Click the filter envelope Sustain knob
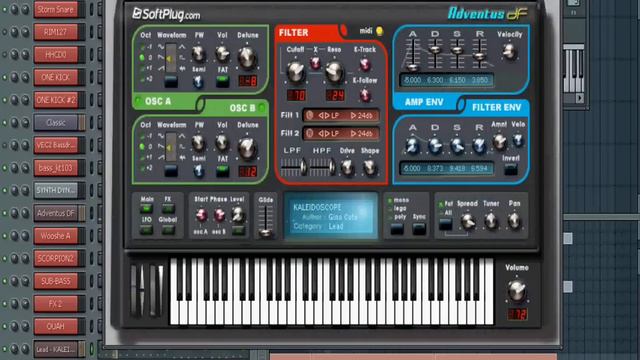The height and width of the screenshot is (360, 640). coord(457,145)
